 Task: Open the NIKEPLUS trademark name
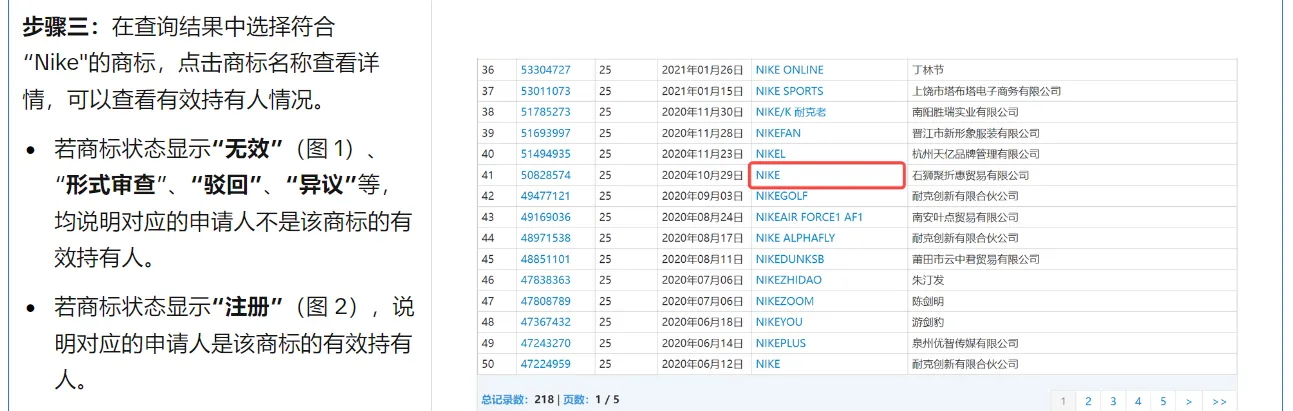click(x=780, y=343)
